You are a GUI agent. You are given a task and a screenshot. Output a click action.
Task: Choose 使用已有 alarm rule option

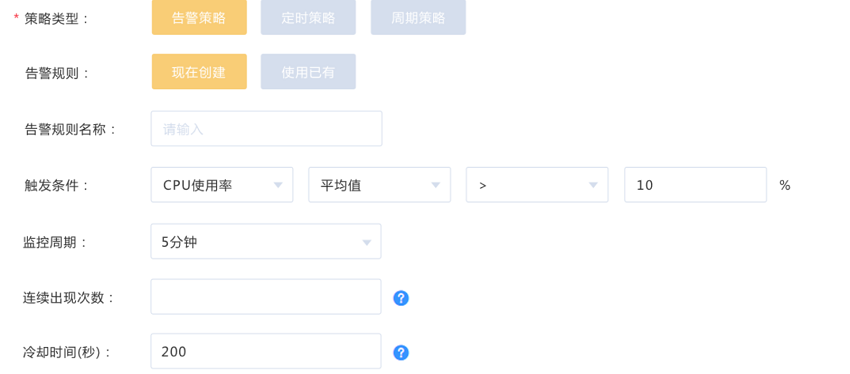point(308,72)
